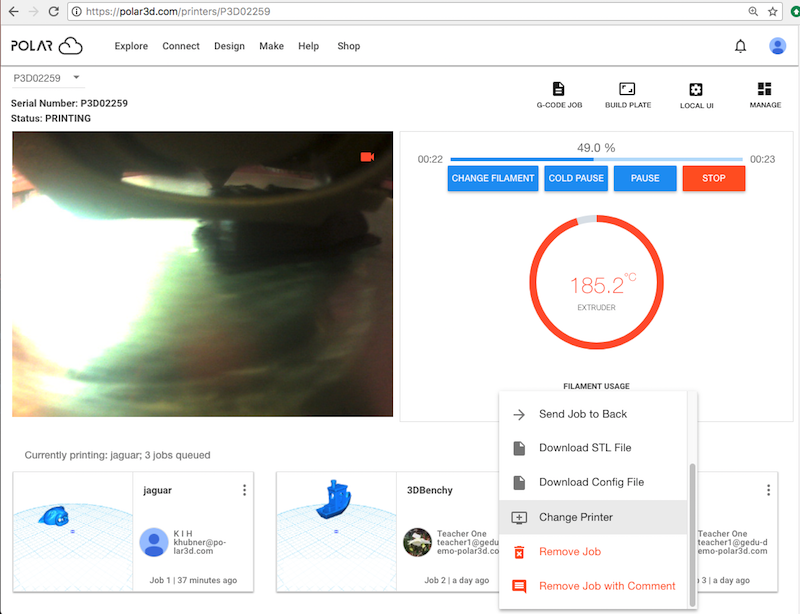Click the Serial Number: P3D02259 text
800x614 pixels.
[69, 103]
